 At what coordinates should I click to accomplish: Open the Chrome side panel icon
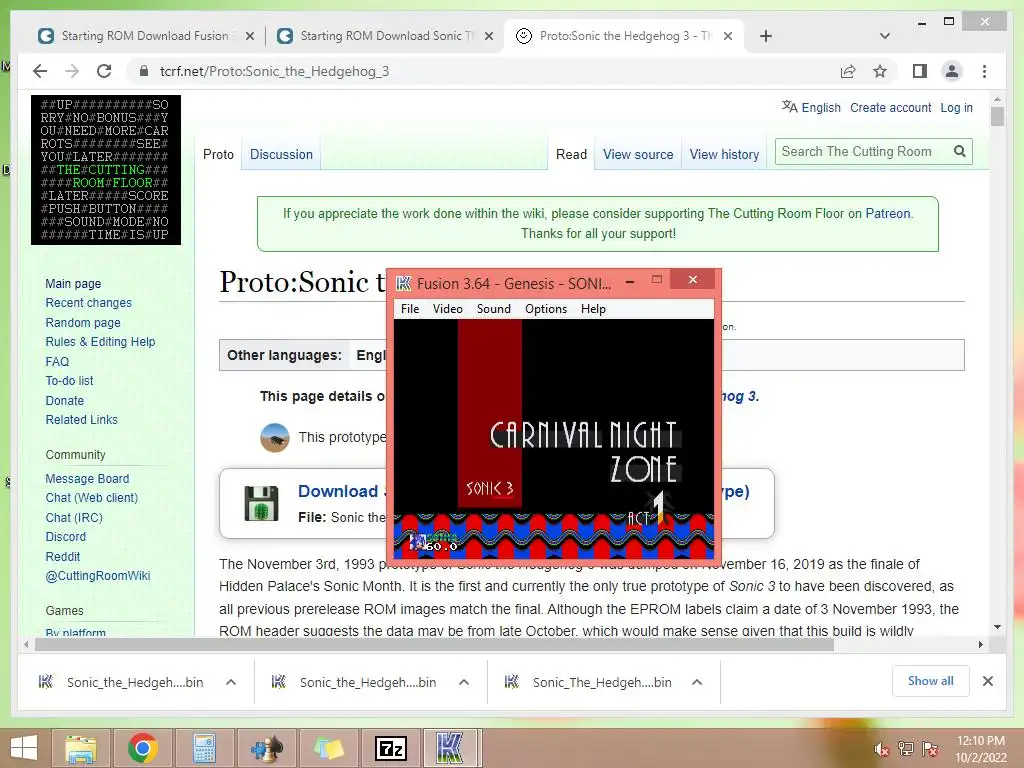coord(920,71)
